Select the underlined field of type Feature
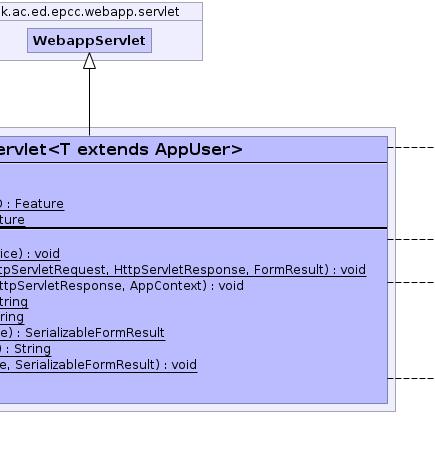The height and width of the screenshot is (449, 435). click(32, 204)
